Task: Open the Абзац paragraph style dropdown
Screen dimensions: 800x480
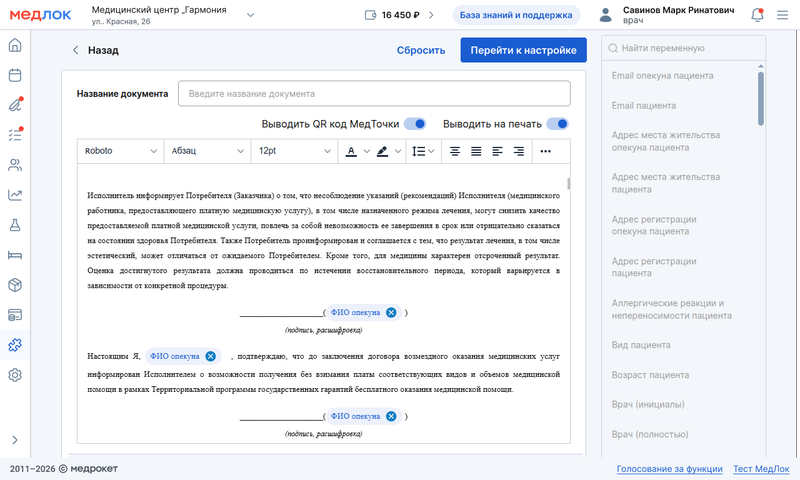Action: click(207, 151)
